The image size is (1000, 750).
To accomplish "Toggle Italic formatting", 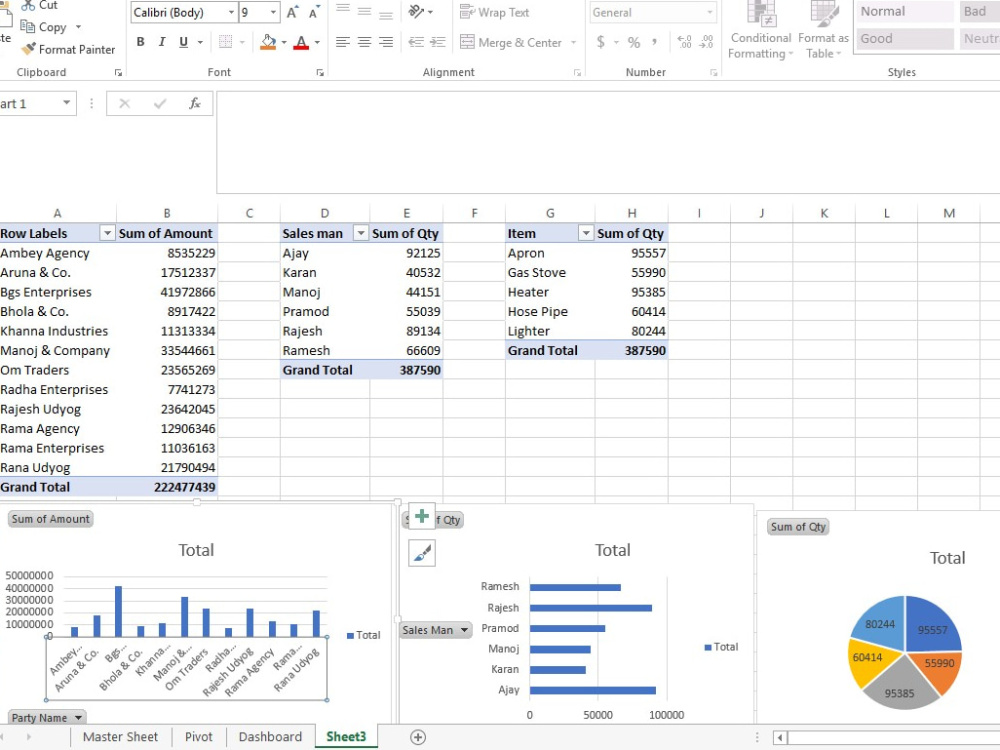I will 162,42.
